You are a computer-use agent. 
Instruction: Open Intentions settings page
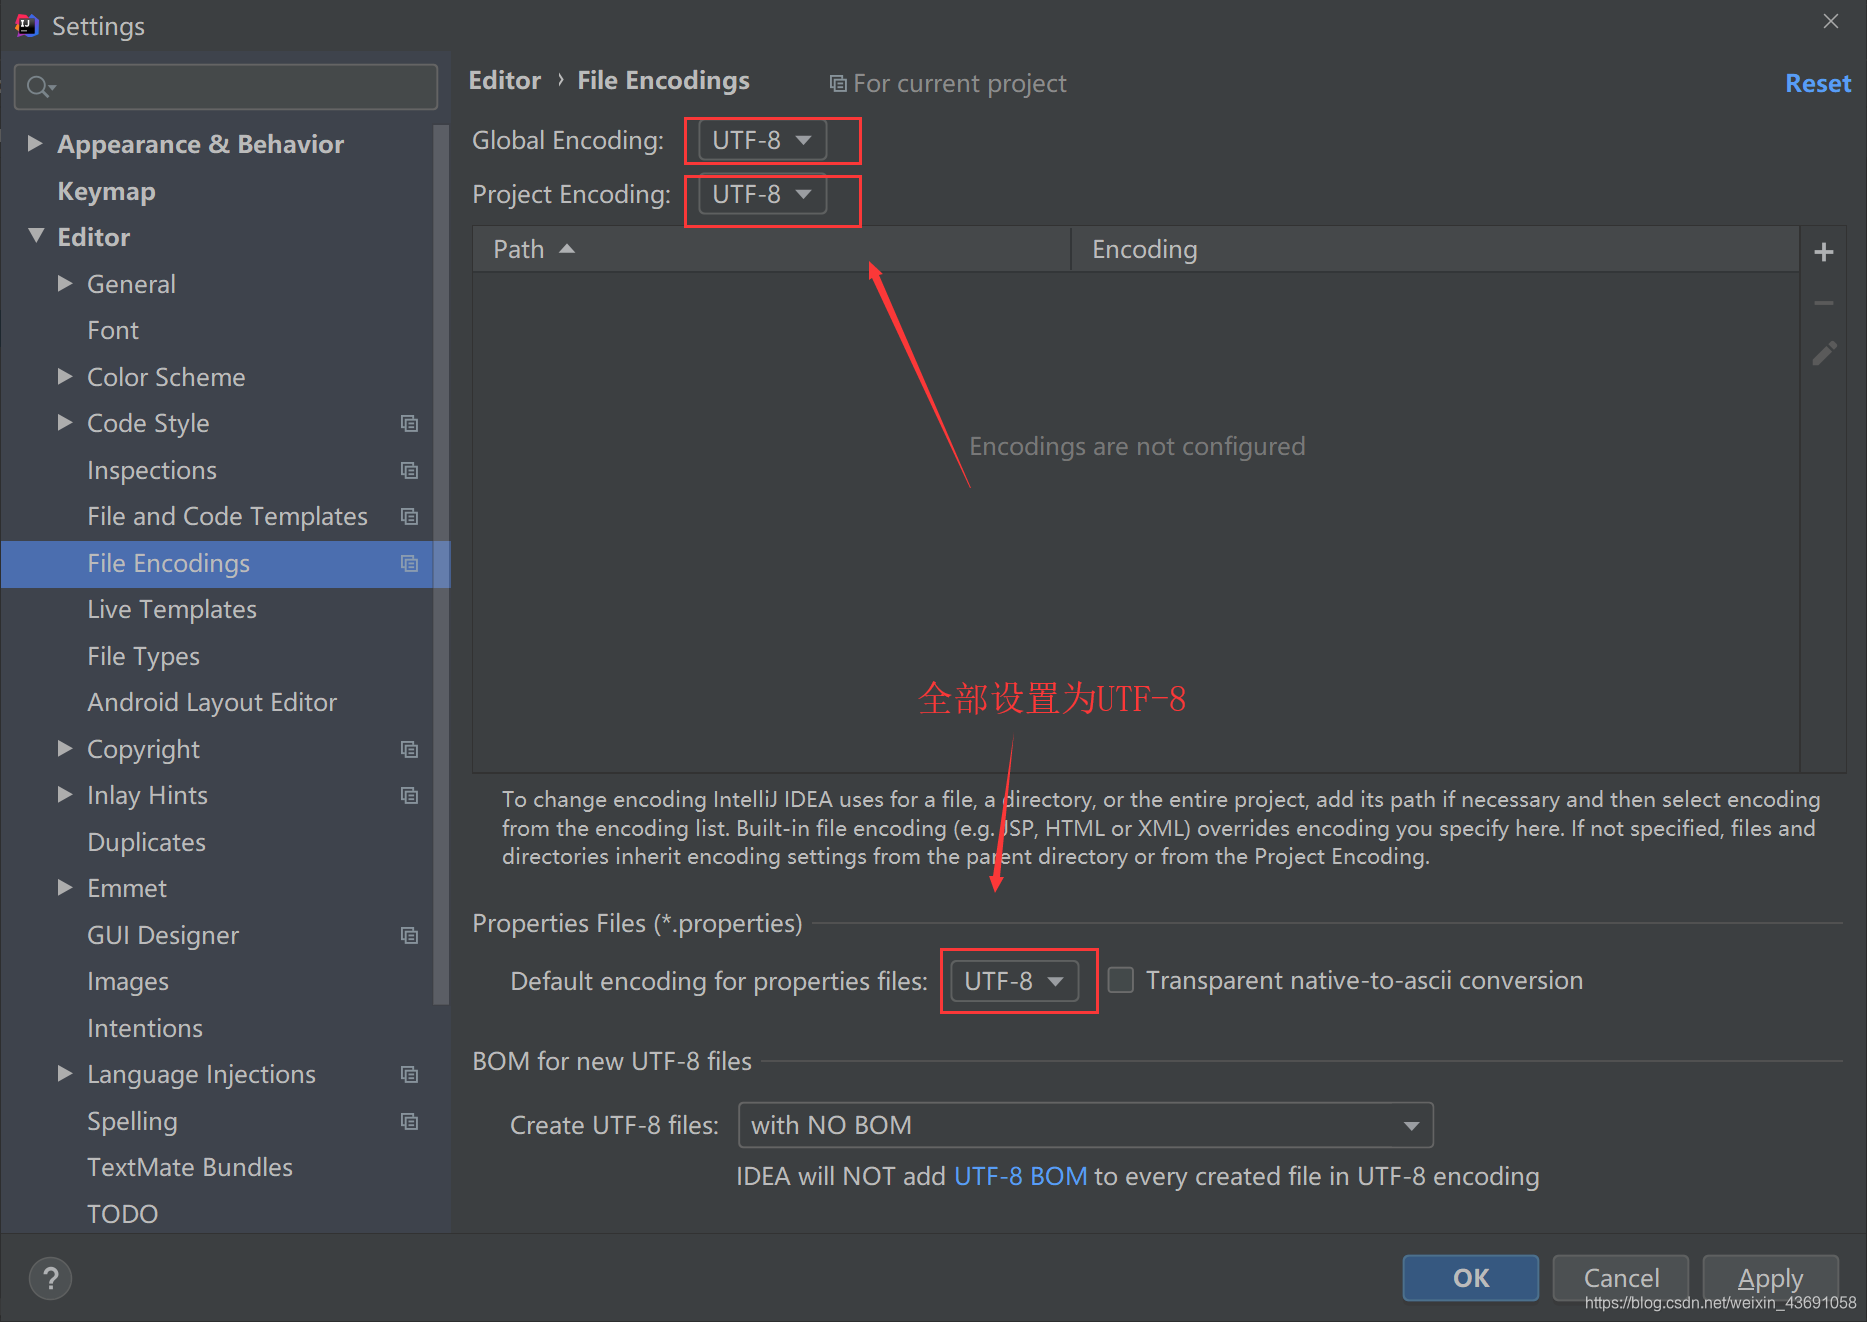click(x=145, y=1028)
